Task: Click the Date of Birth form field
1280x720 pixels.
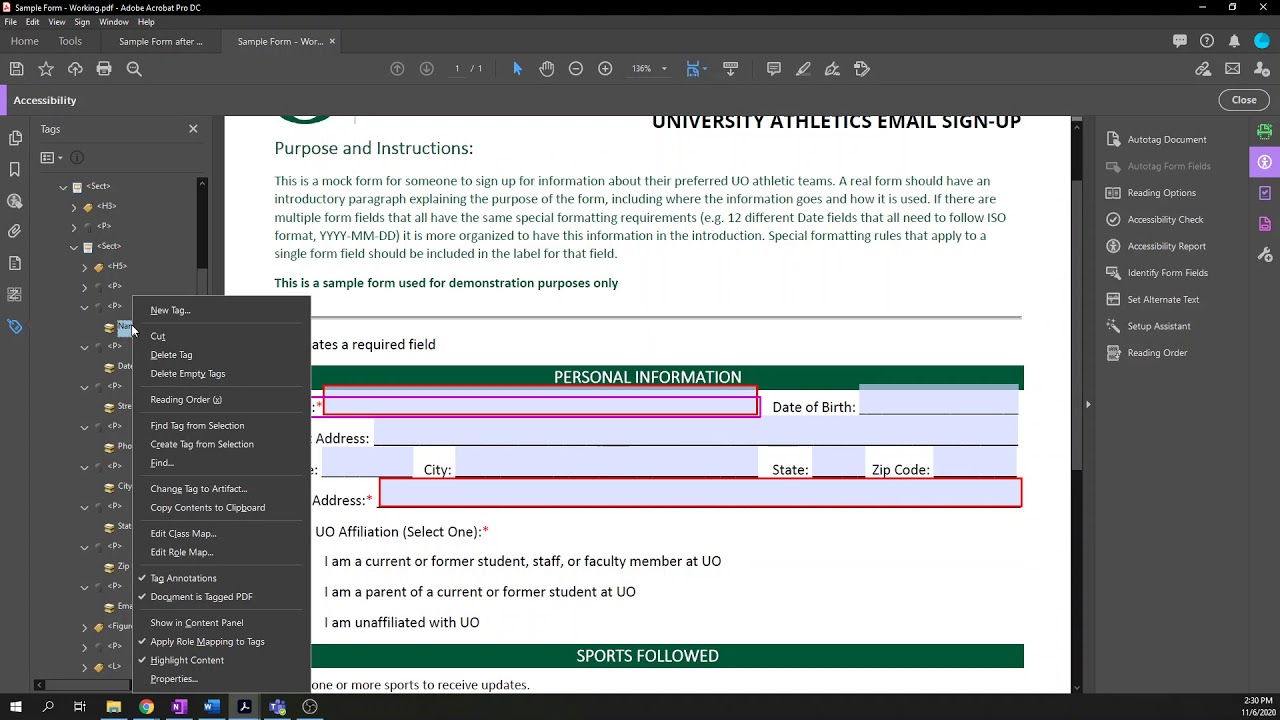Action: tap(938, 401)
